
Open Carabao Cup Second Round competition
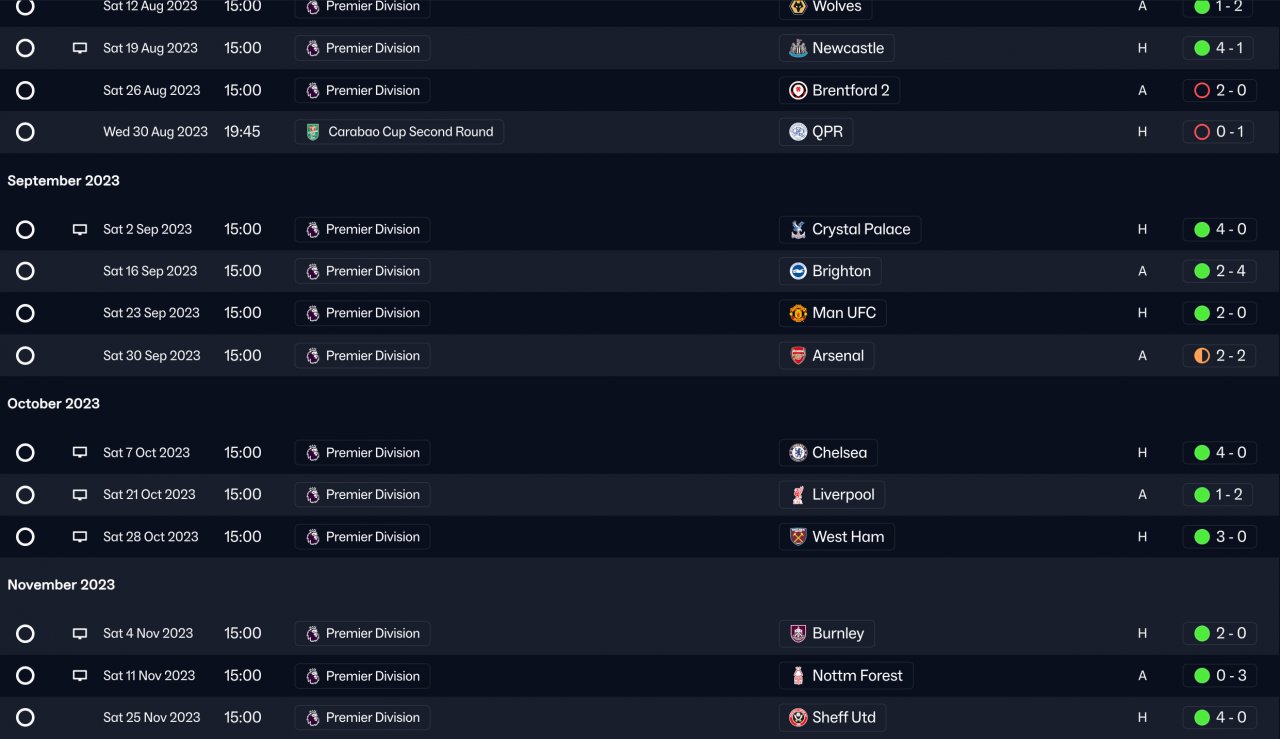click(410, 132)
